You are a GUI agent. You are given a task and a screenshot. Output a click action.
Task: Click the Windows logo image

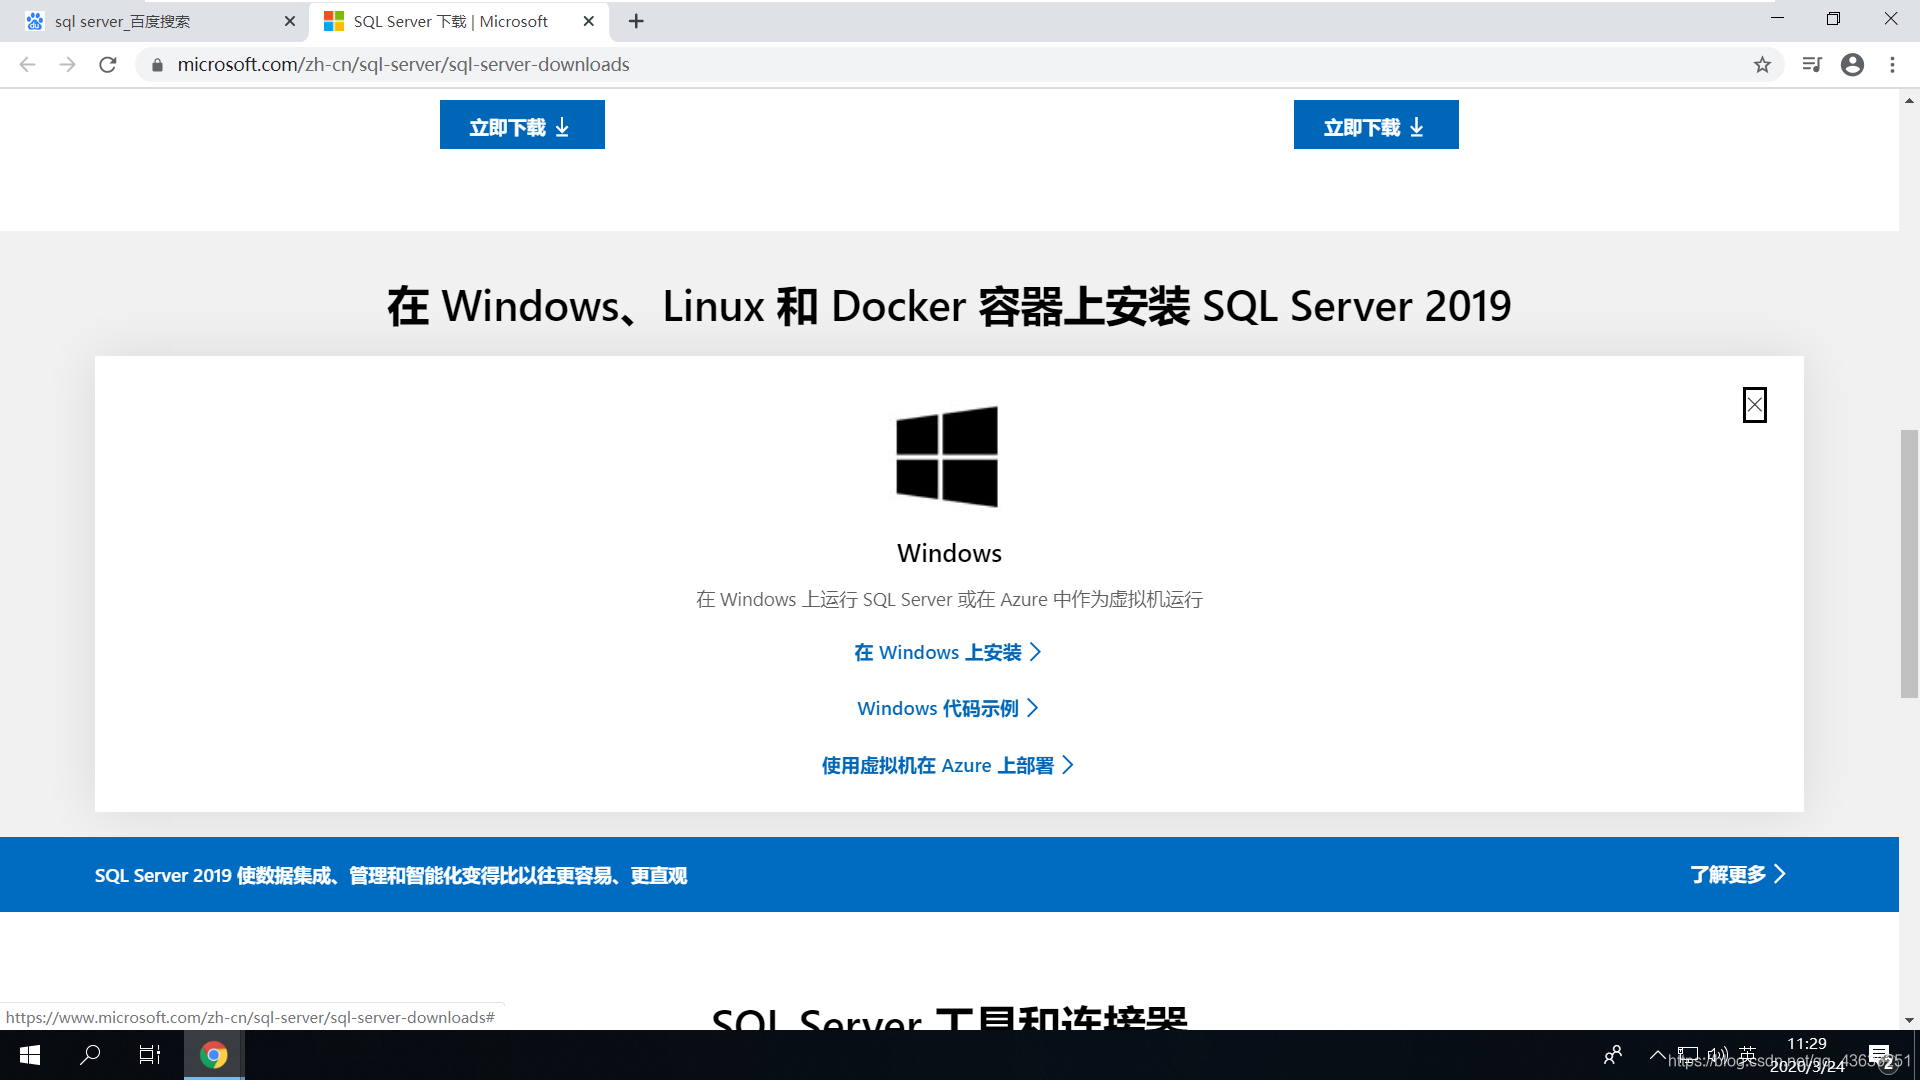pyautogui.click(x=947, y=456)
